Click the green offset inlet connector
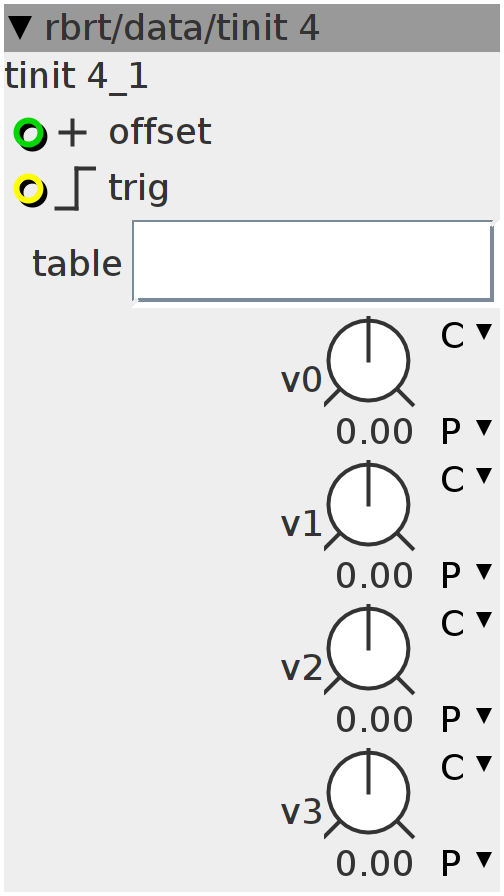This screenshot has width=504, height=896. pos(30,134)
